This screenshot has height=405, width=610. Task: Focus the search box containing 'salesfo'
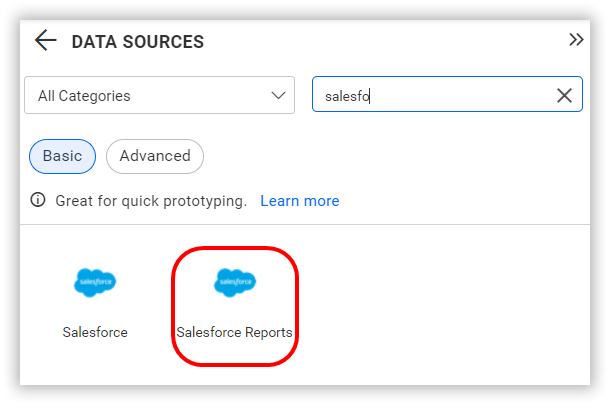coord(447,95)
